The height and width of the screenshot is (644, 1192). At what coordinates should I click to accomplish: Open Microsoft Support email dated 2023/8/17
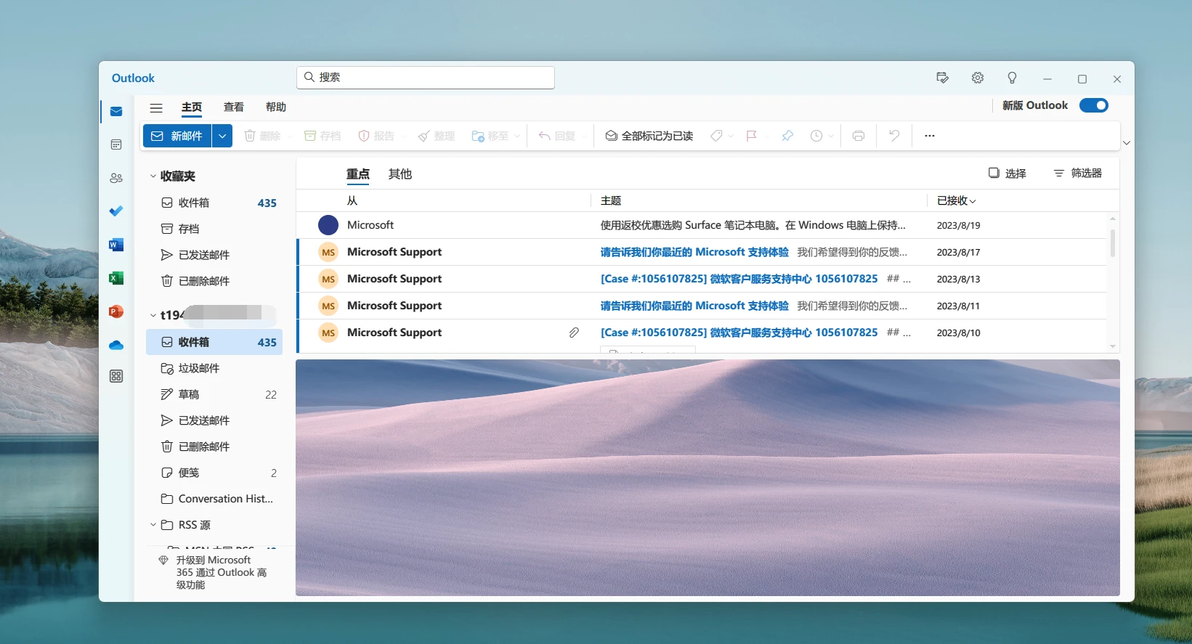[701, 252]
